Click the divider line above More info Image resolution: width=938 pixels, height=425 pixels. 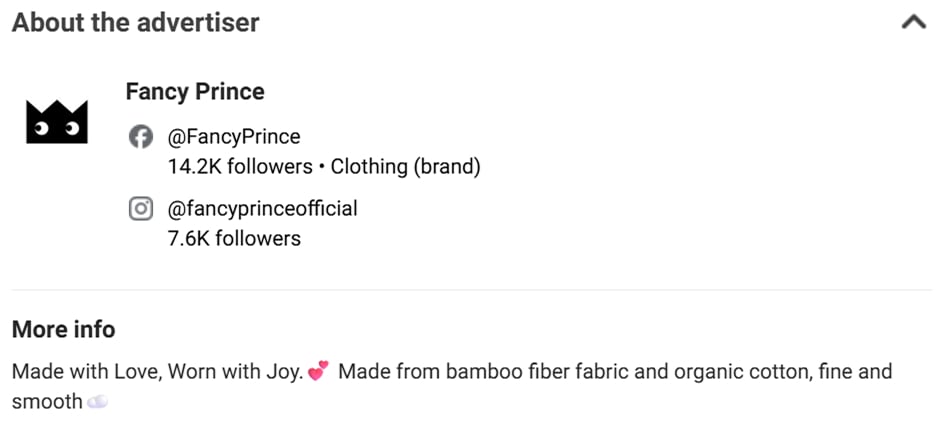[469, 291]
